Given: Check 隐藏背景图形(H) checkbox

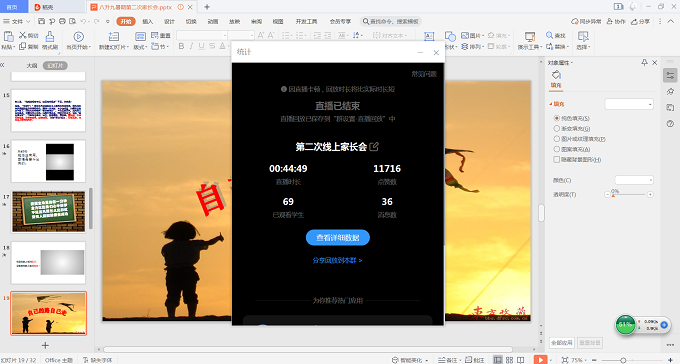Looking at the screenshot, I should point(556,160).
